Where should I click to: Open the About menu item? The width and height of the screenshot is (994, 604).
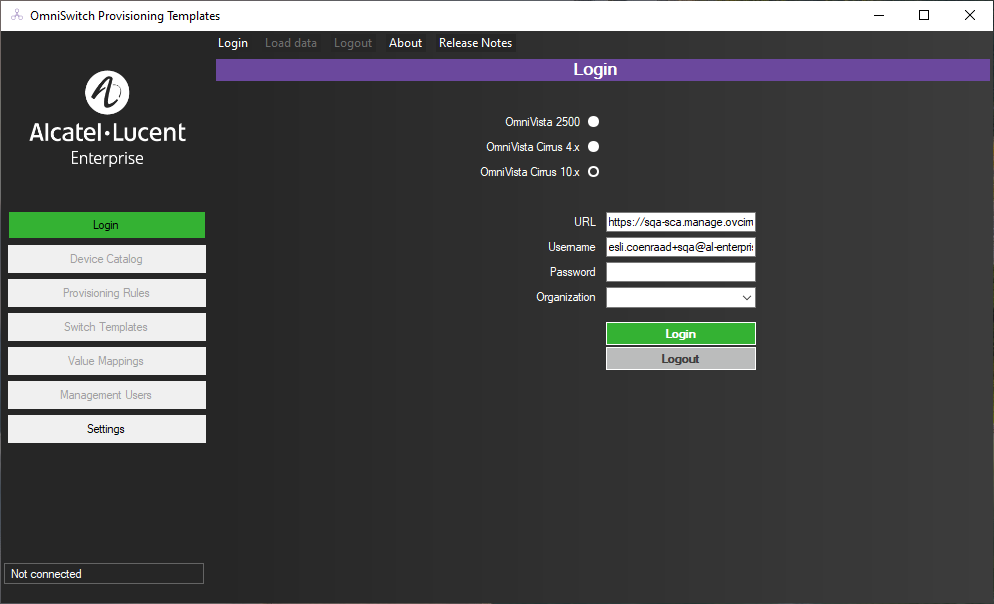click(405, 43)
